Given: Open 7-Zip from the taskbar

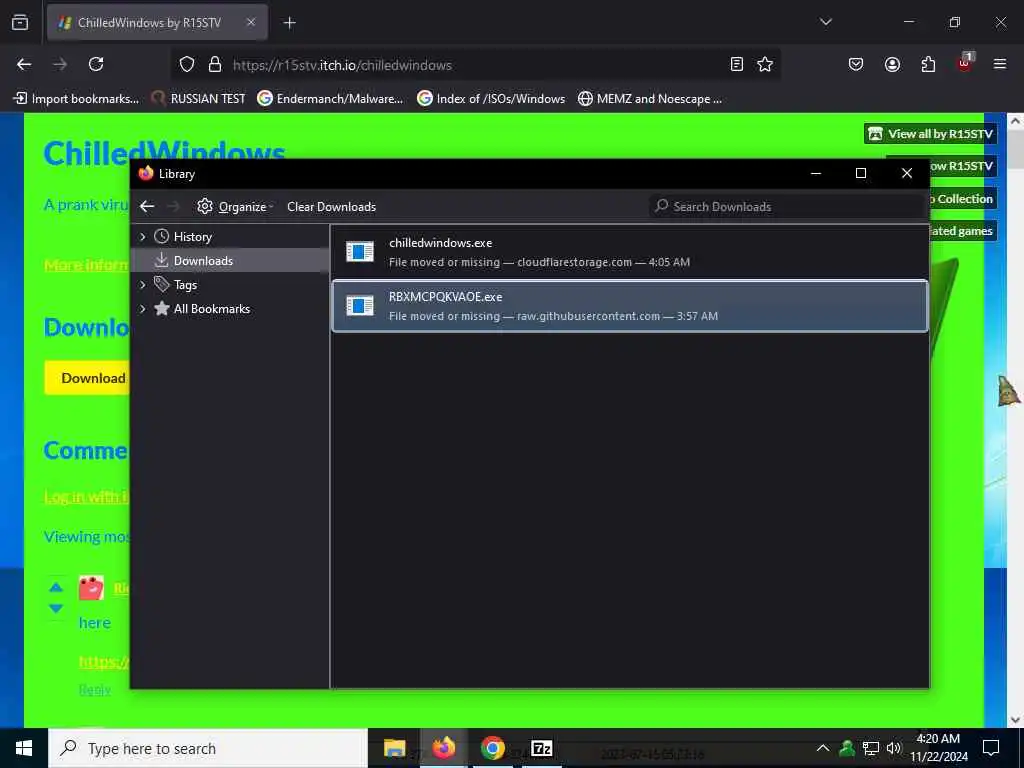Looking at the screenshot, I should (x=541, y=748).
